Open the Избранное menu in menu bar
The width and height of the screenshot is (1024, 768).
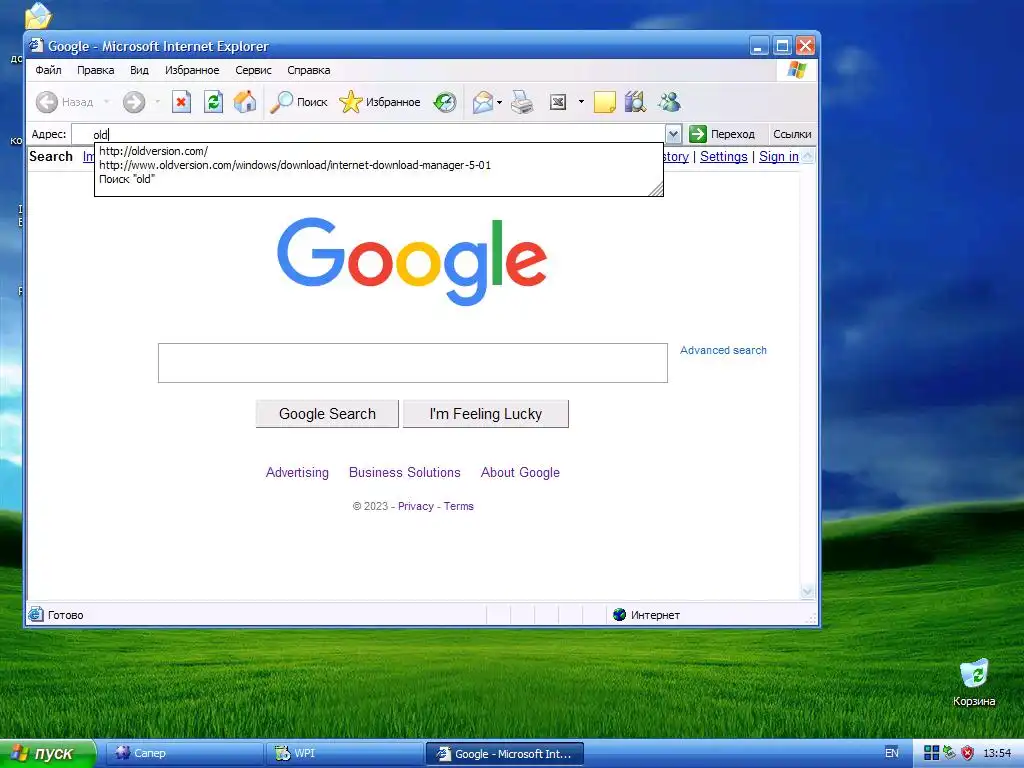point(192,70)
